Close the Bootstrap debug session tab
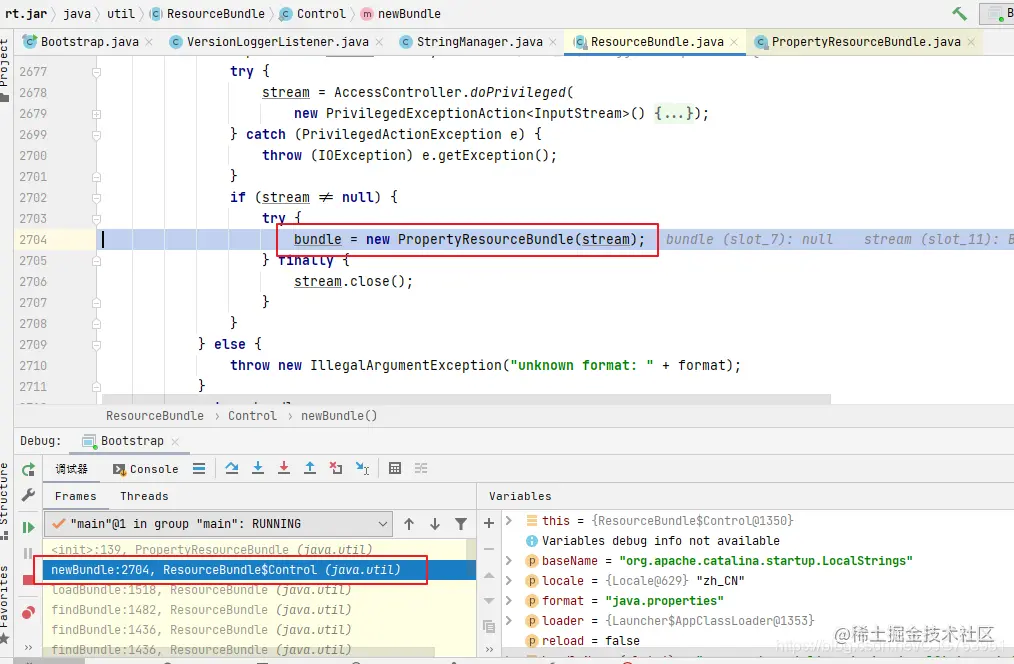1014x664 pixels. point(175,442)
